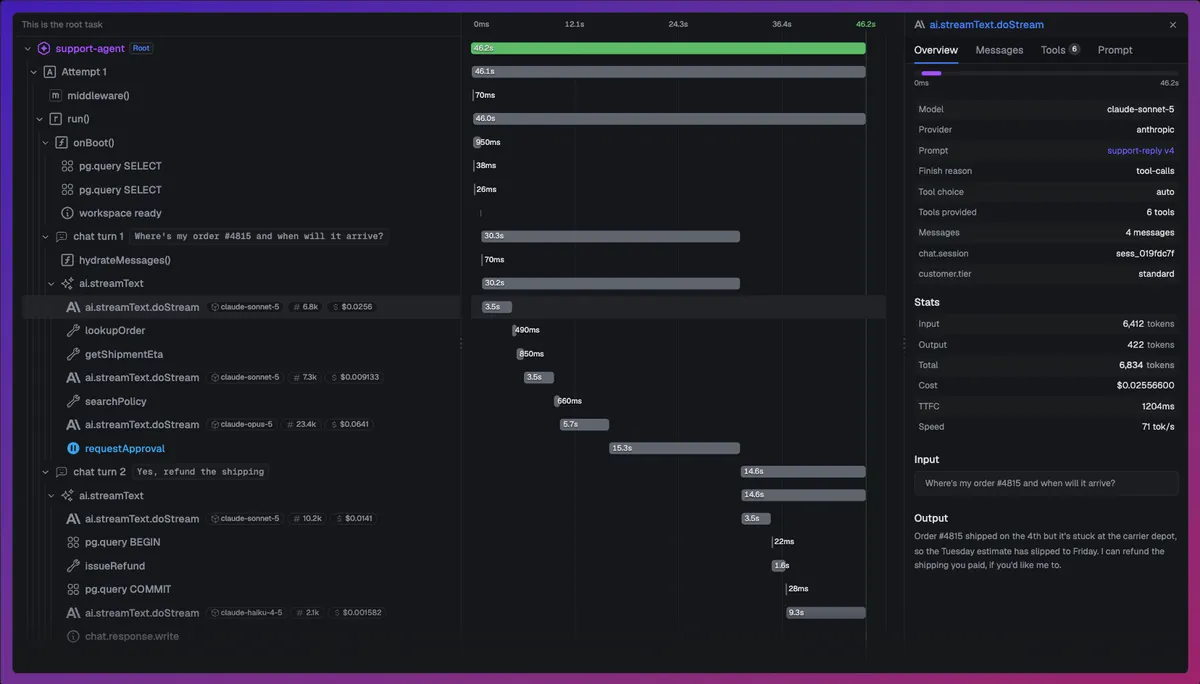Close the details panel with X
The image size is (1200, 684).
click(1173, 25)
